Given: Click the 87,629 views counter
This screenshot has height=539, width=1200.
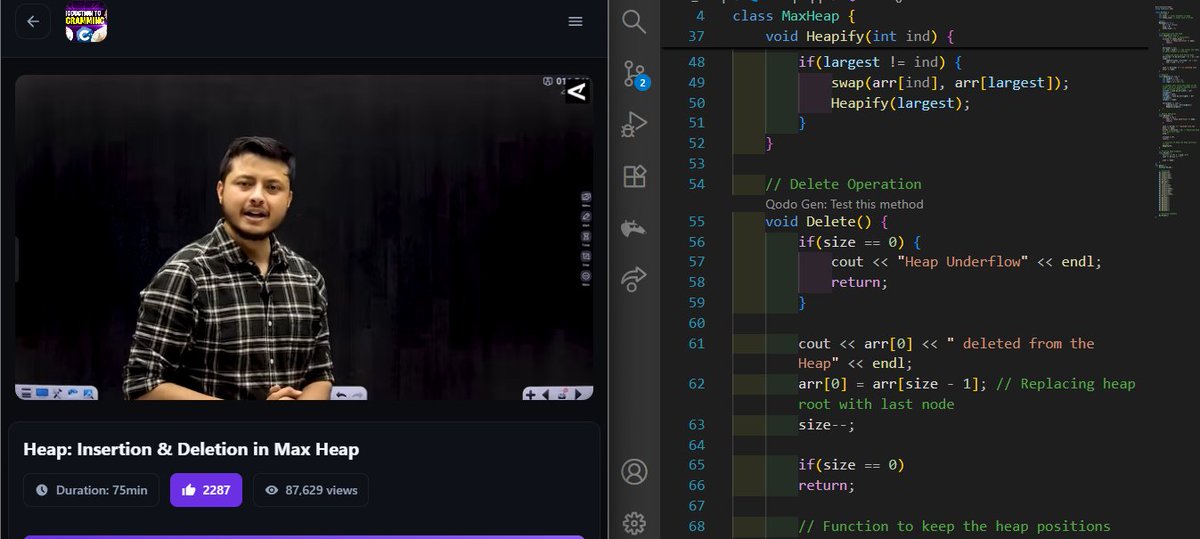Looking at the screenshot, I should click(311, 490).
